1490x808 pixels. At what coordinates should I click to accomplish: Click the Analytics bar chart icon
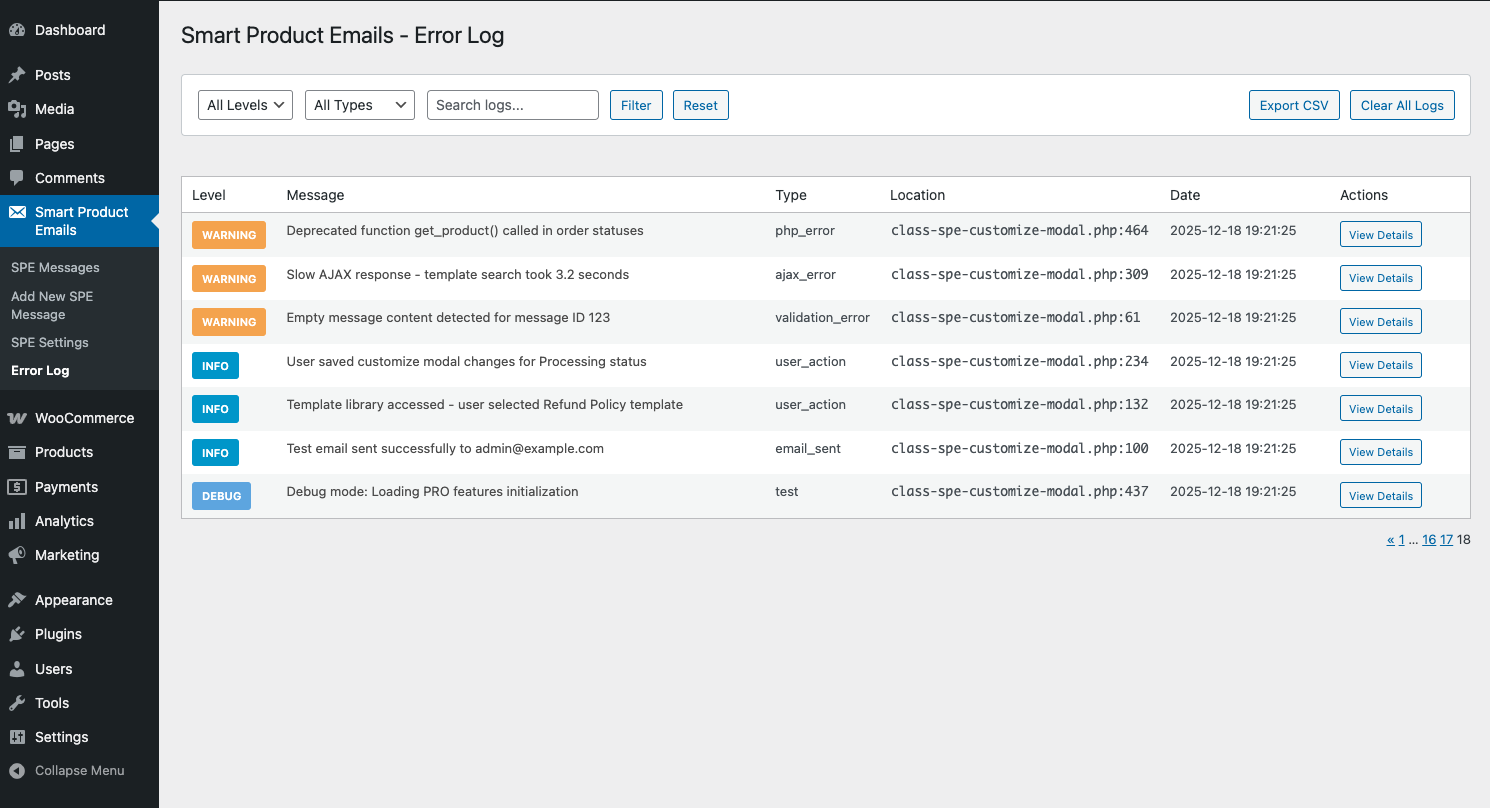point(17,521)
